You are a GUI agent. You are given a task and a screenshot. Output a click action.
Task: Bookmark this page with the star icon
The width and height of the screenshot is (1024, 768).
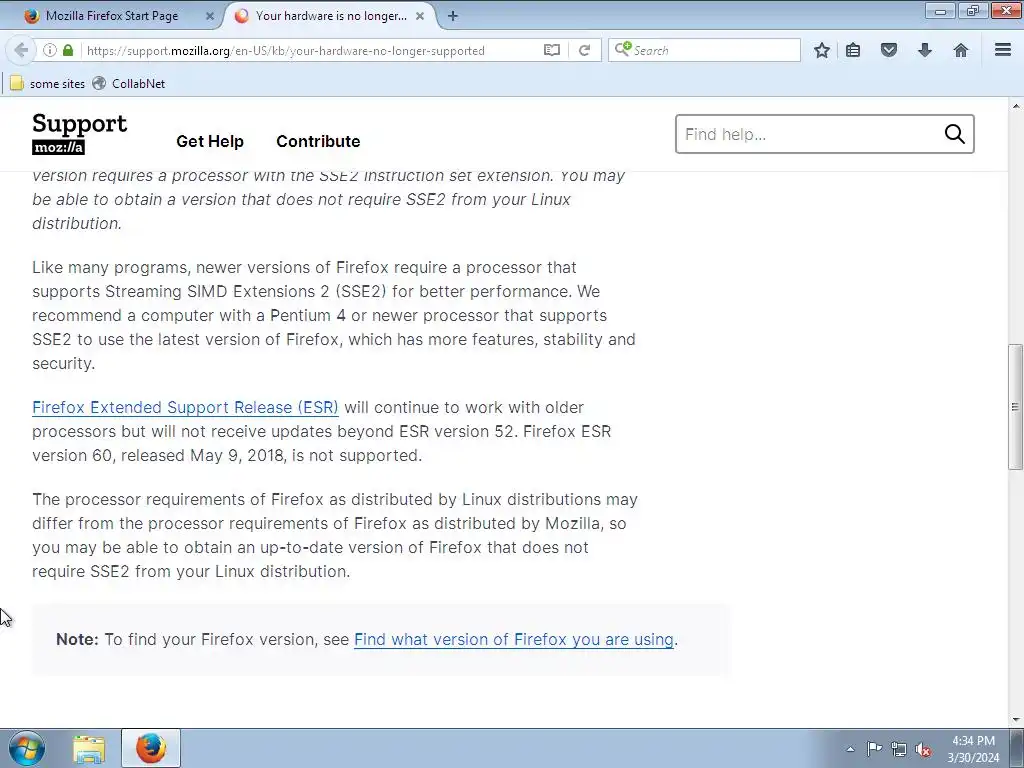[x=822, y=50]
